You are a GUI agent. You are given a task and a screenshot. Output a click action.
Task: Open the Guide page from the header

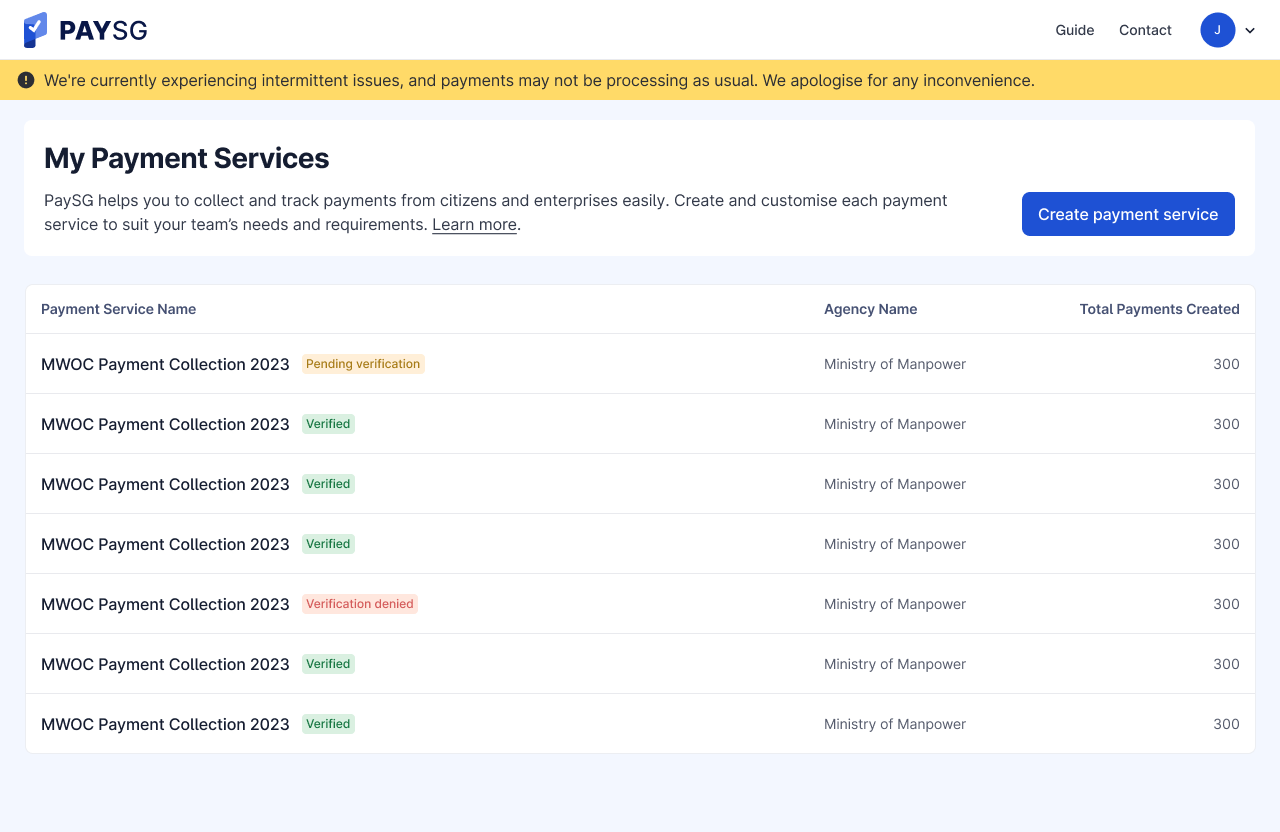pos(1074,30)
